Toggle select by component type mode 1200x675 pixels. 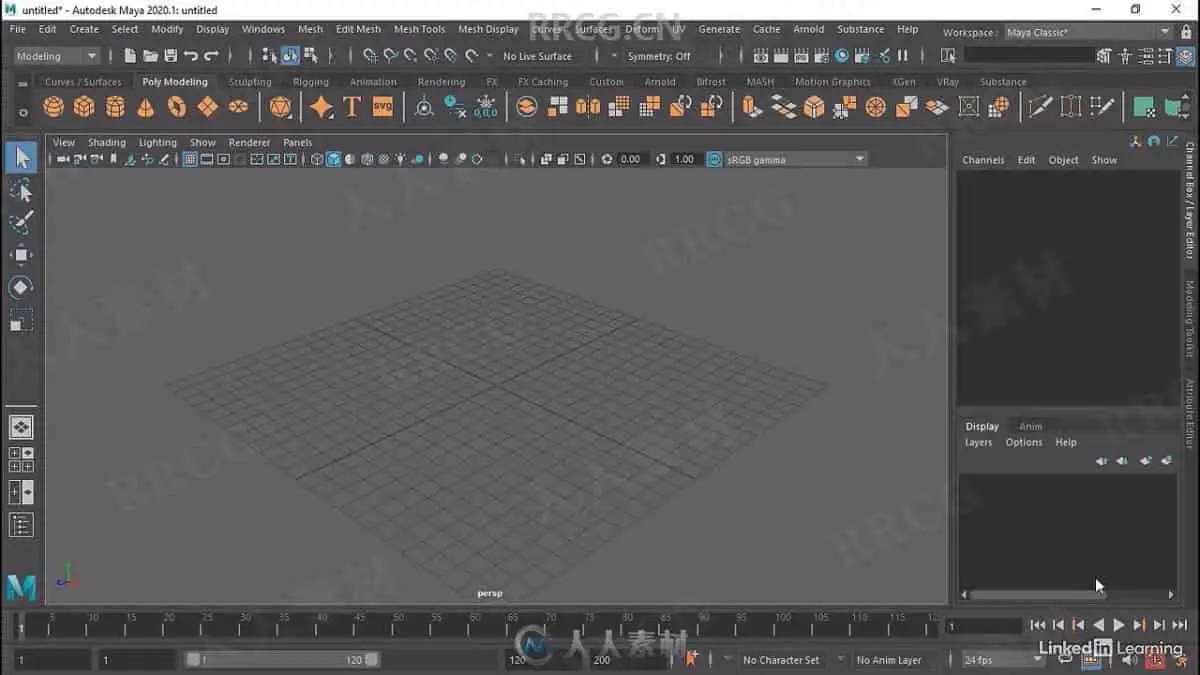click(310, 56)
